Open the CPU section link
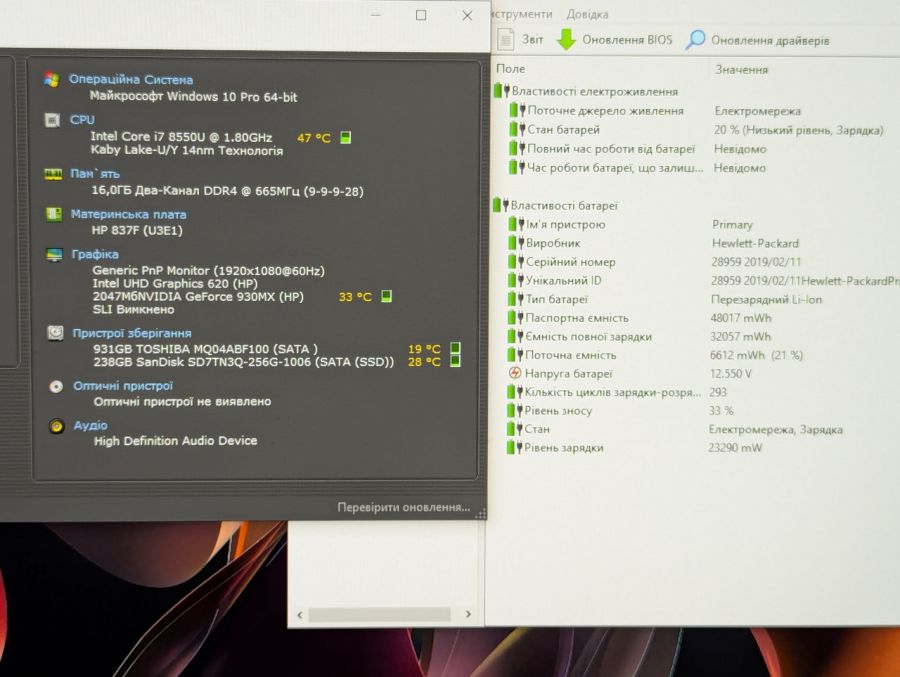The image size is (900, 677). [x=82, y=119]
